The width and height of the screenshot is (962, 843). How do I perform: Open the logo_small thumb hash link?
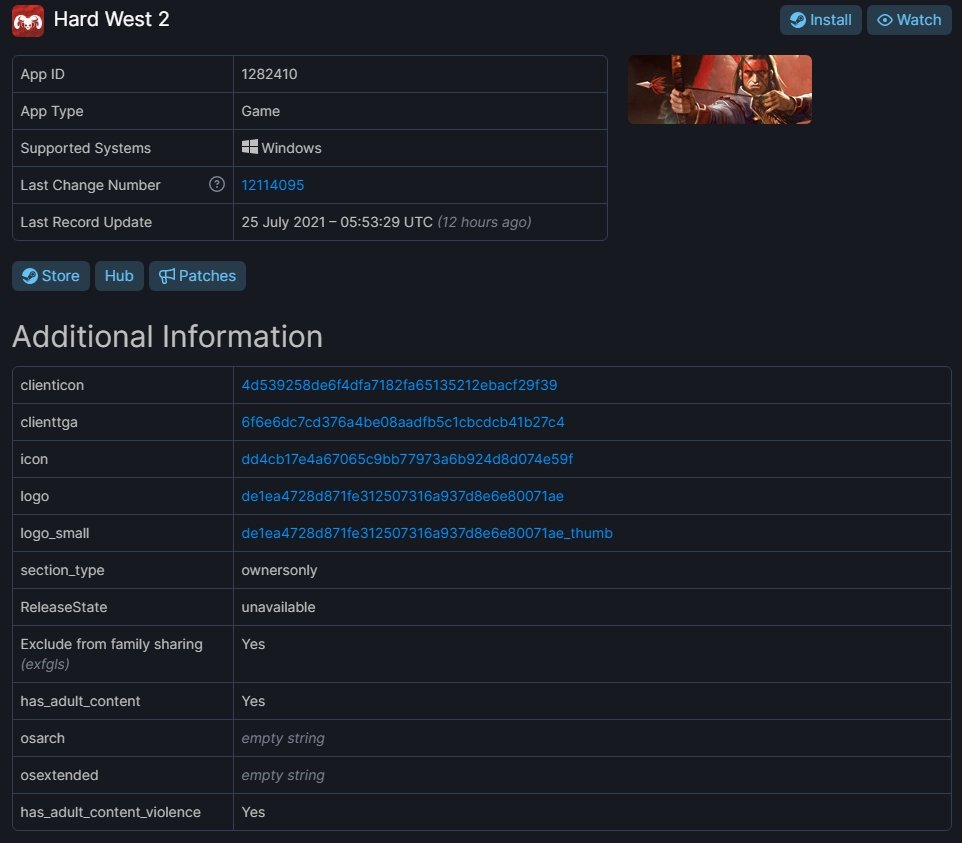(x=426, y=533)
